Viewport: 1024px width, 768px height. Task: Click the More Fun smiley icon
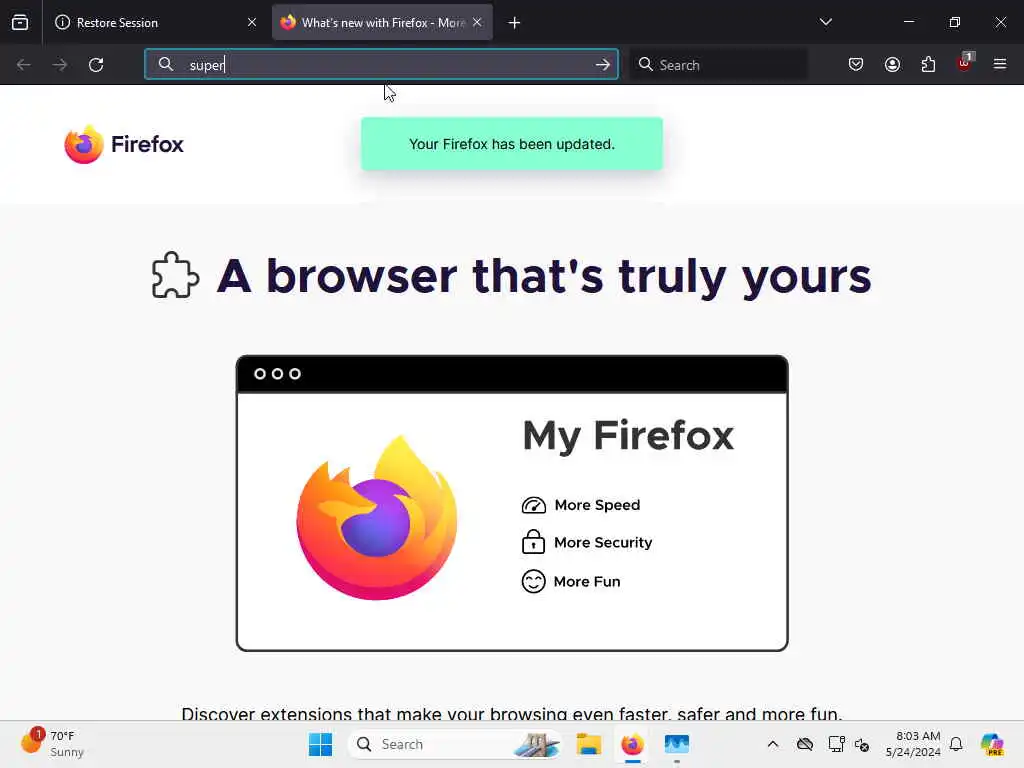tap(534, 581)
